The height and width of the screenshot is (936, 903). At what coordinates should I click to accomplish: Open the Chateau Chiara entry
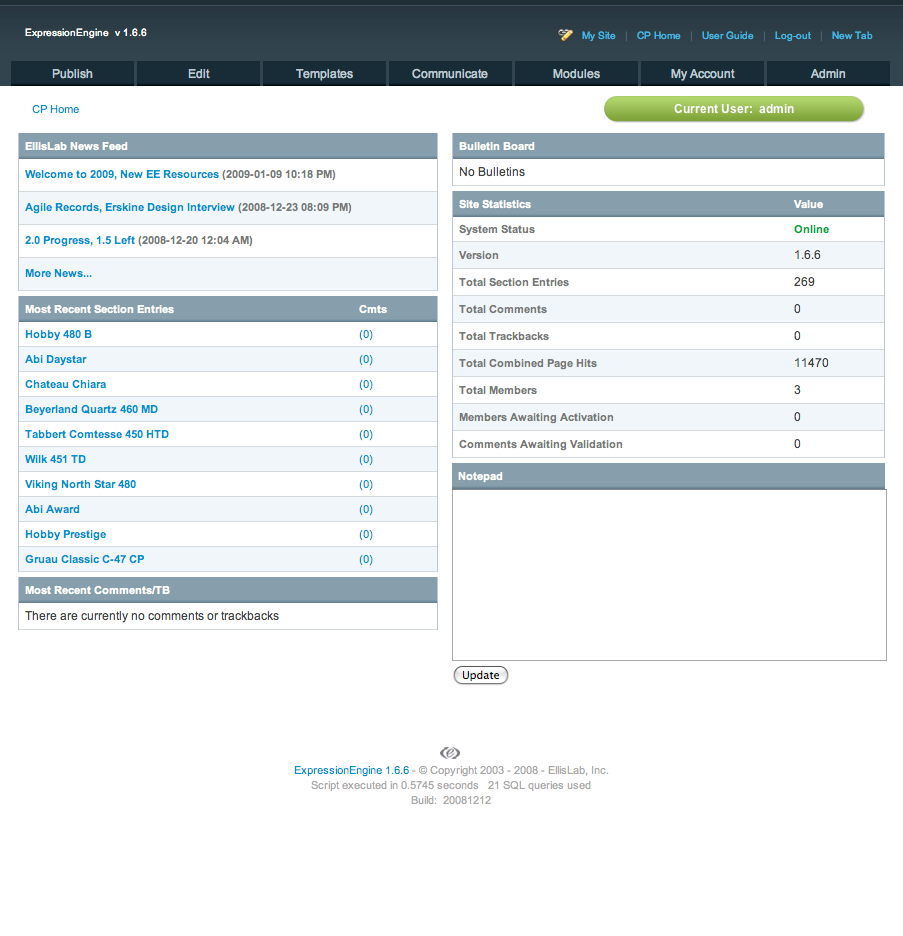point(66,384)
